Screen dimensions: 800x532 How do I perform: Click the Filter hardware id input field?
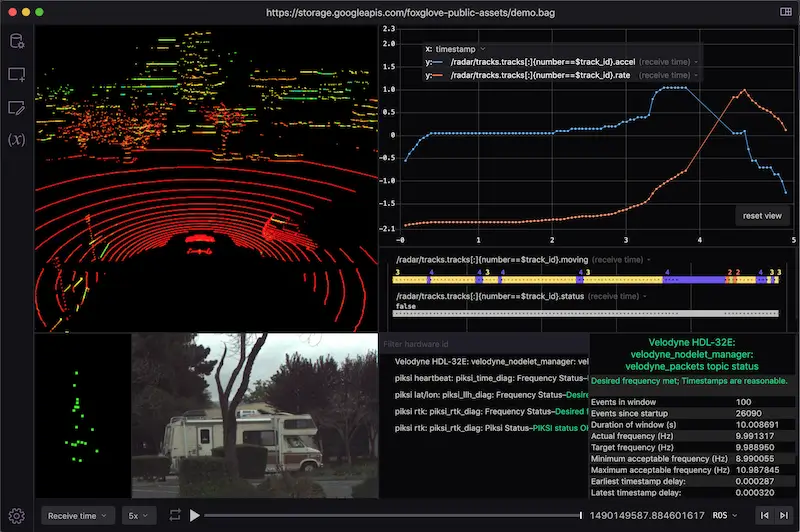click(484, 344)
